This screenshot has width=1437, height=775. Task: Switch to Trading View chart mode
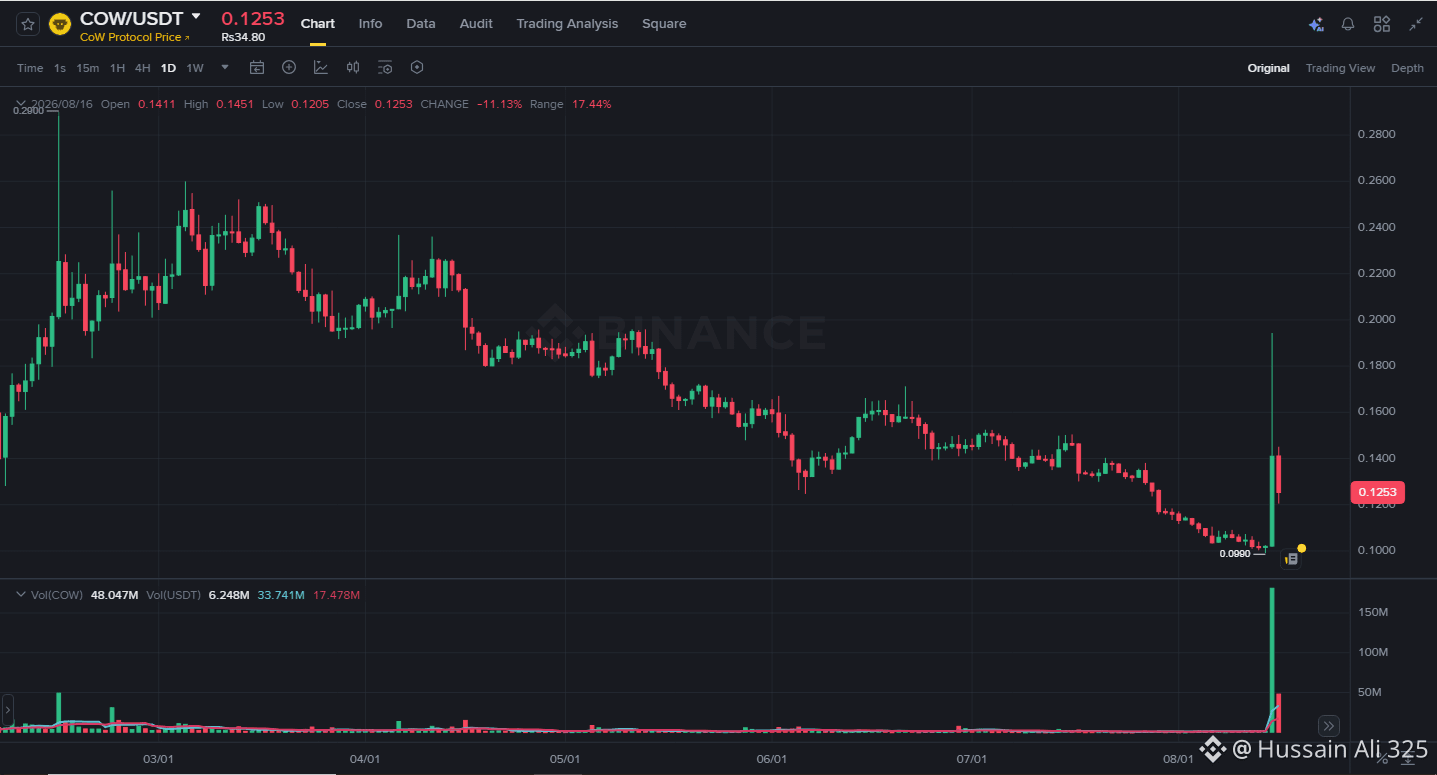(x=1340, y=68)
